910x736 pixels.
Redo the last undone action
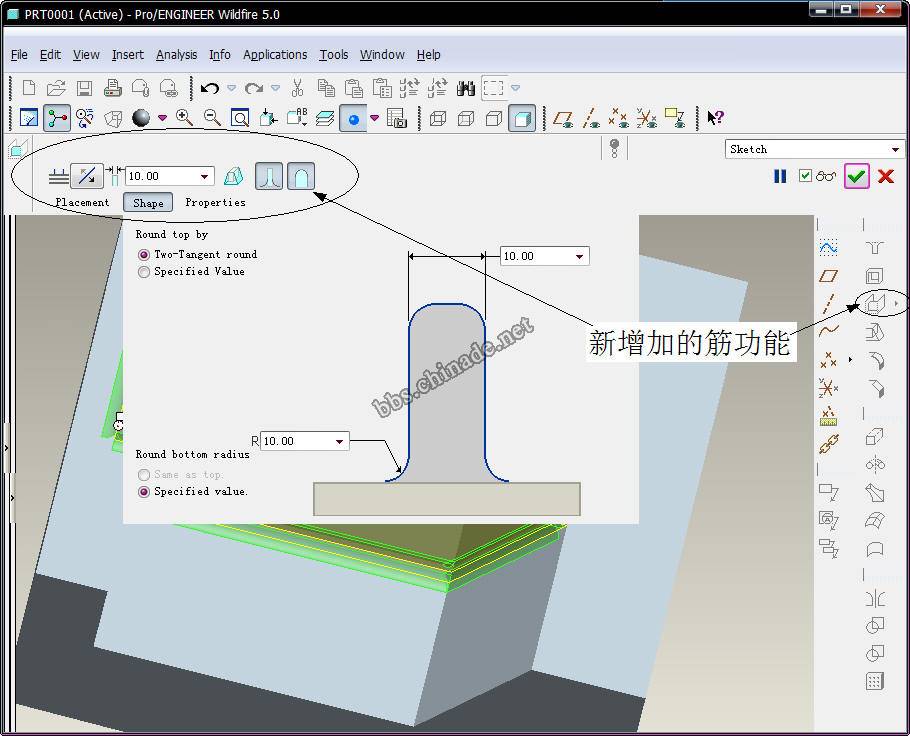[254, 88]
